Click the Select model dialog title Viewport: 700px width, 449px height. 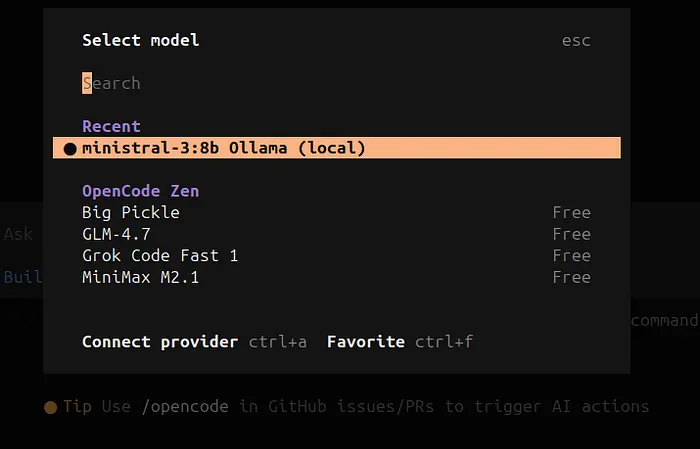click(x=140, y=40)
